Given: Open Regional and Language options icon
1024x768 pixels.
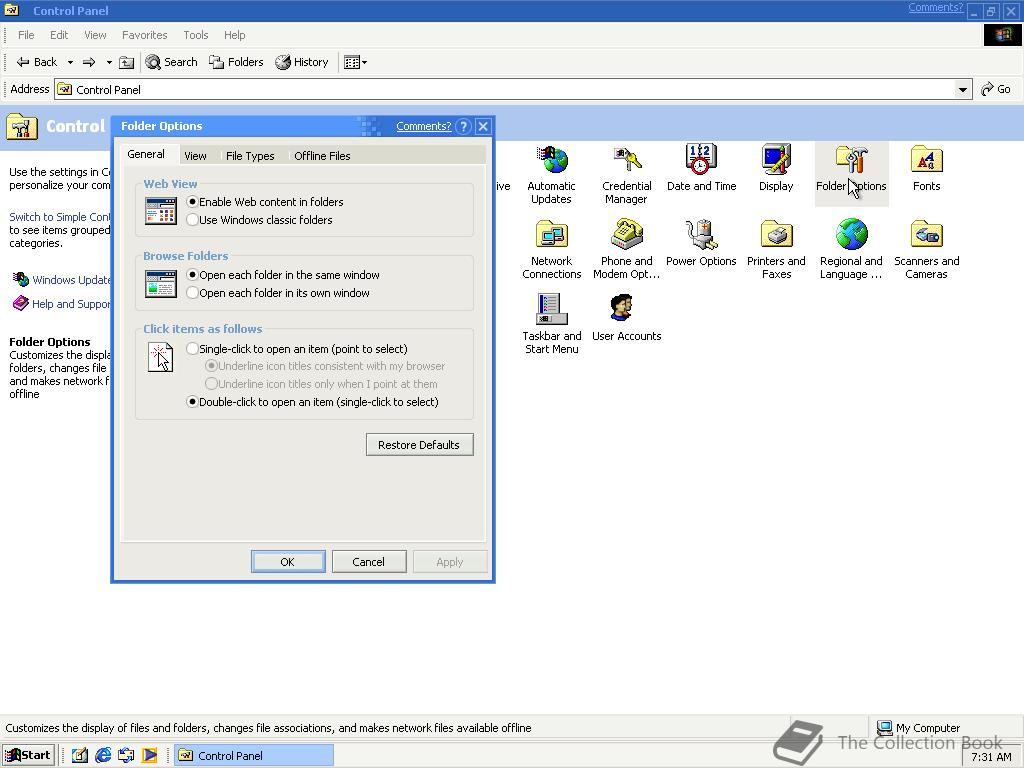Looking at the screenshot, I should pyautogui.click(x=851, y=249).
